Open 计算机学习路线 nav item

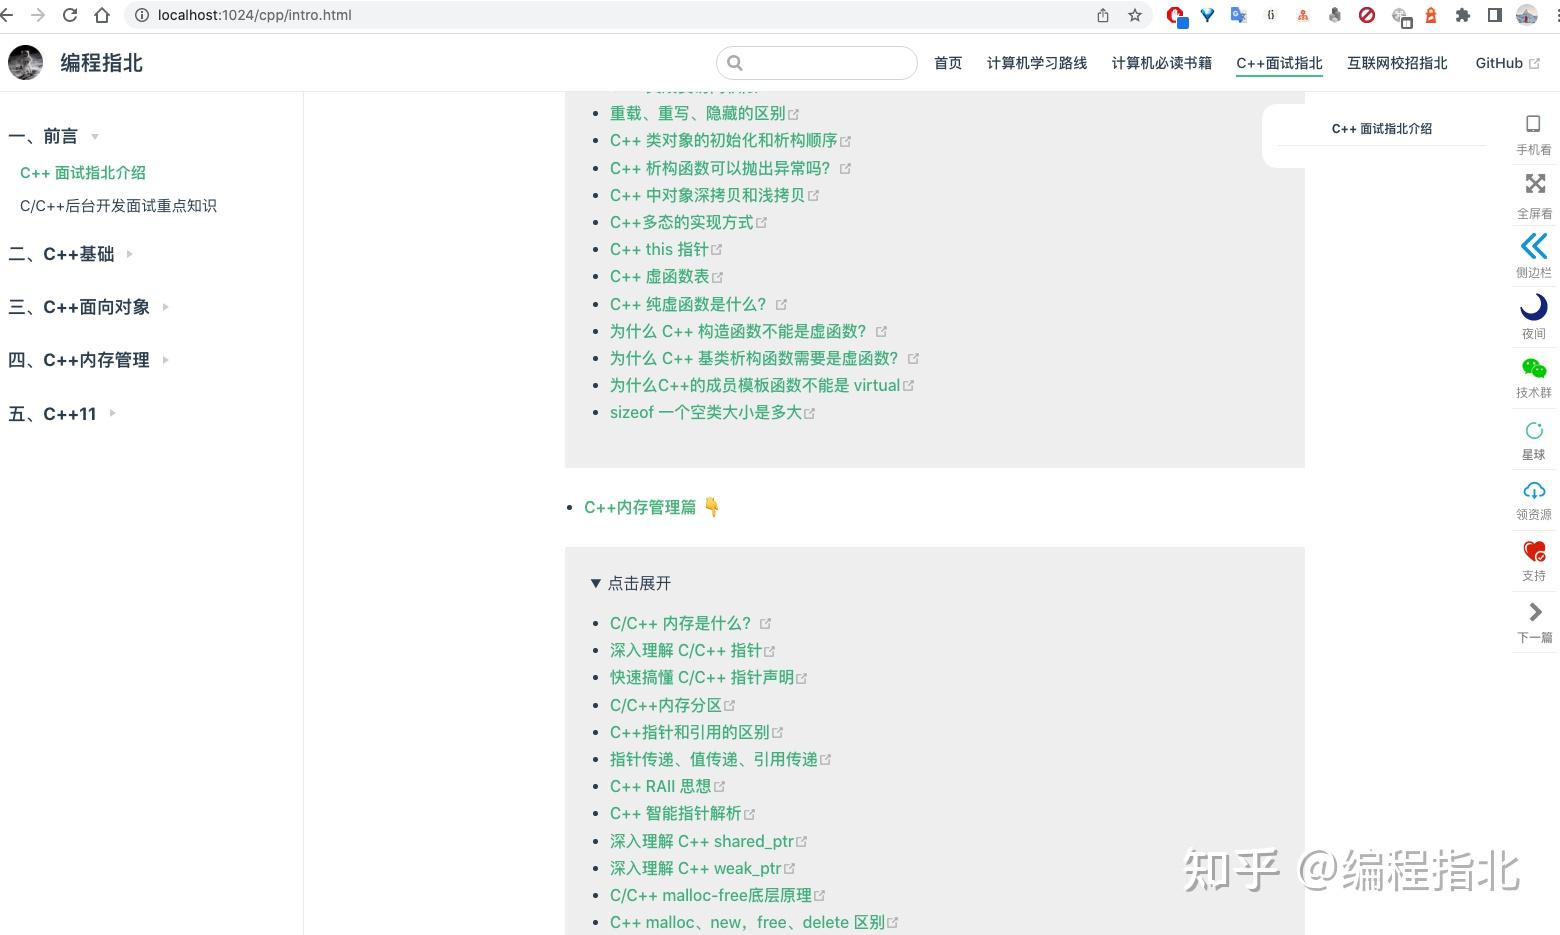(1037, 63)
